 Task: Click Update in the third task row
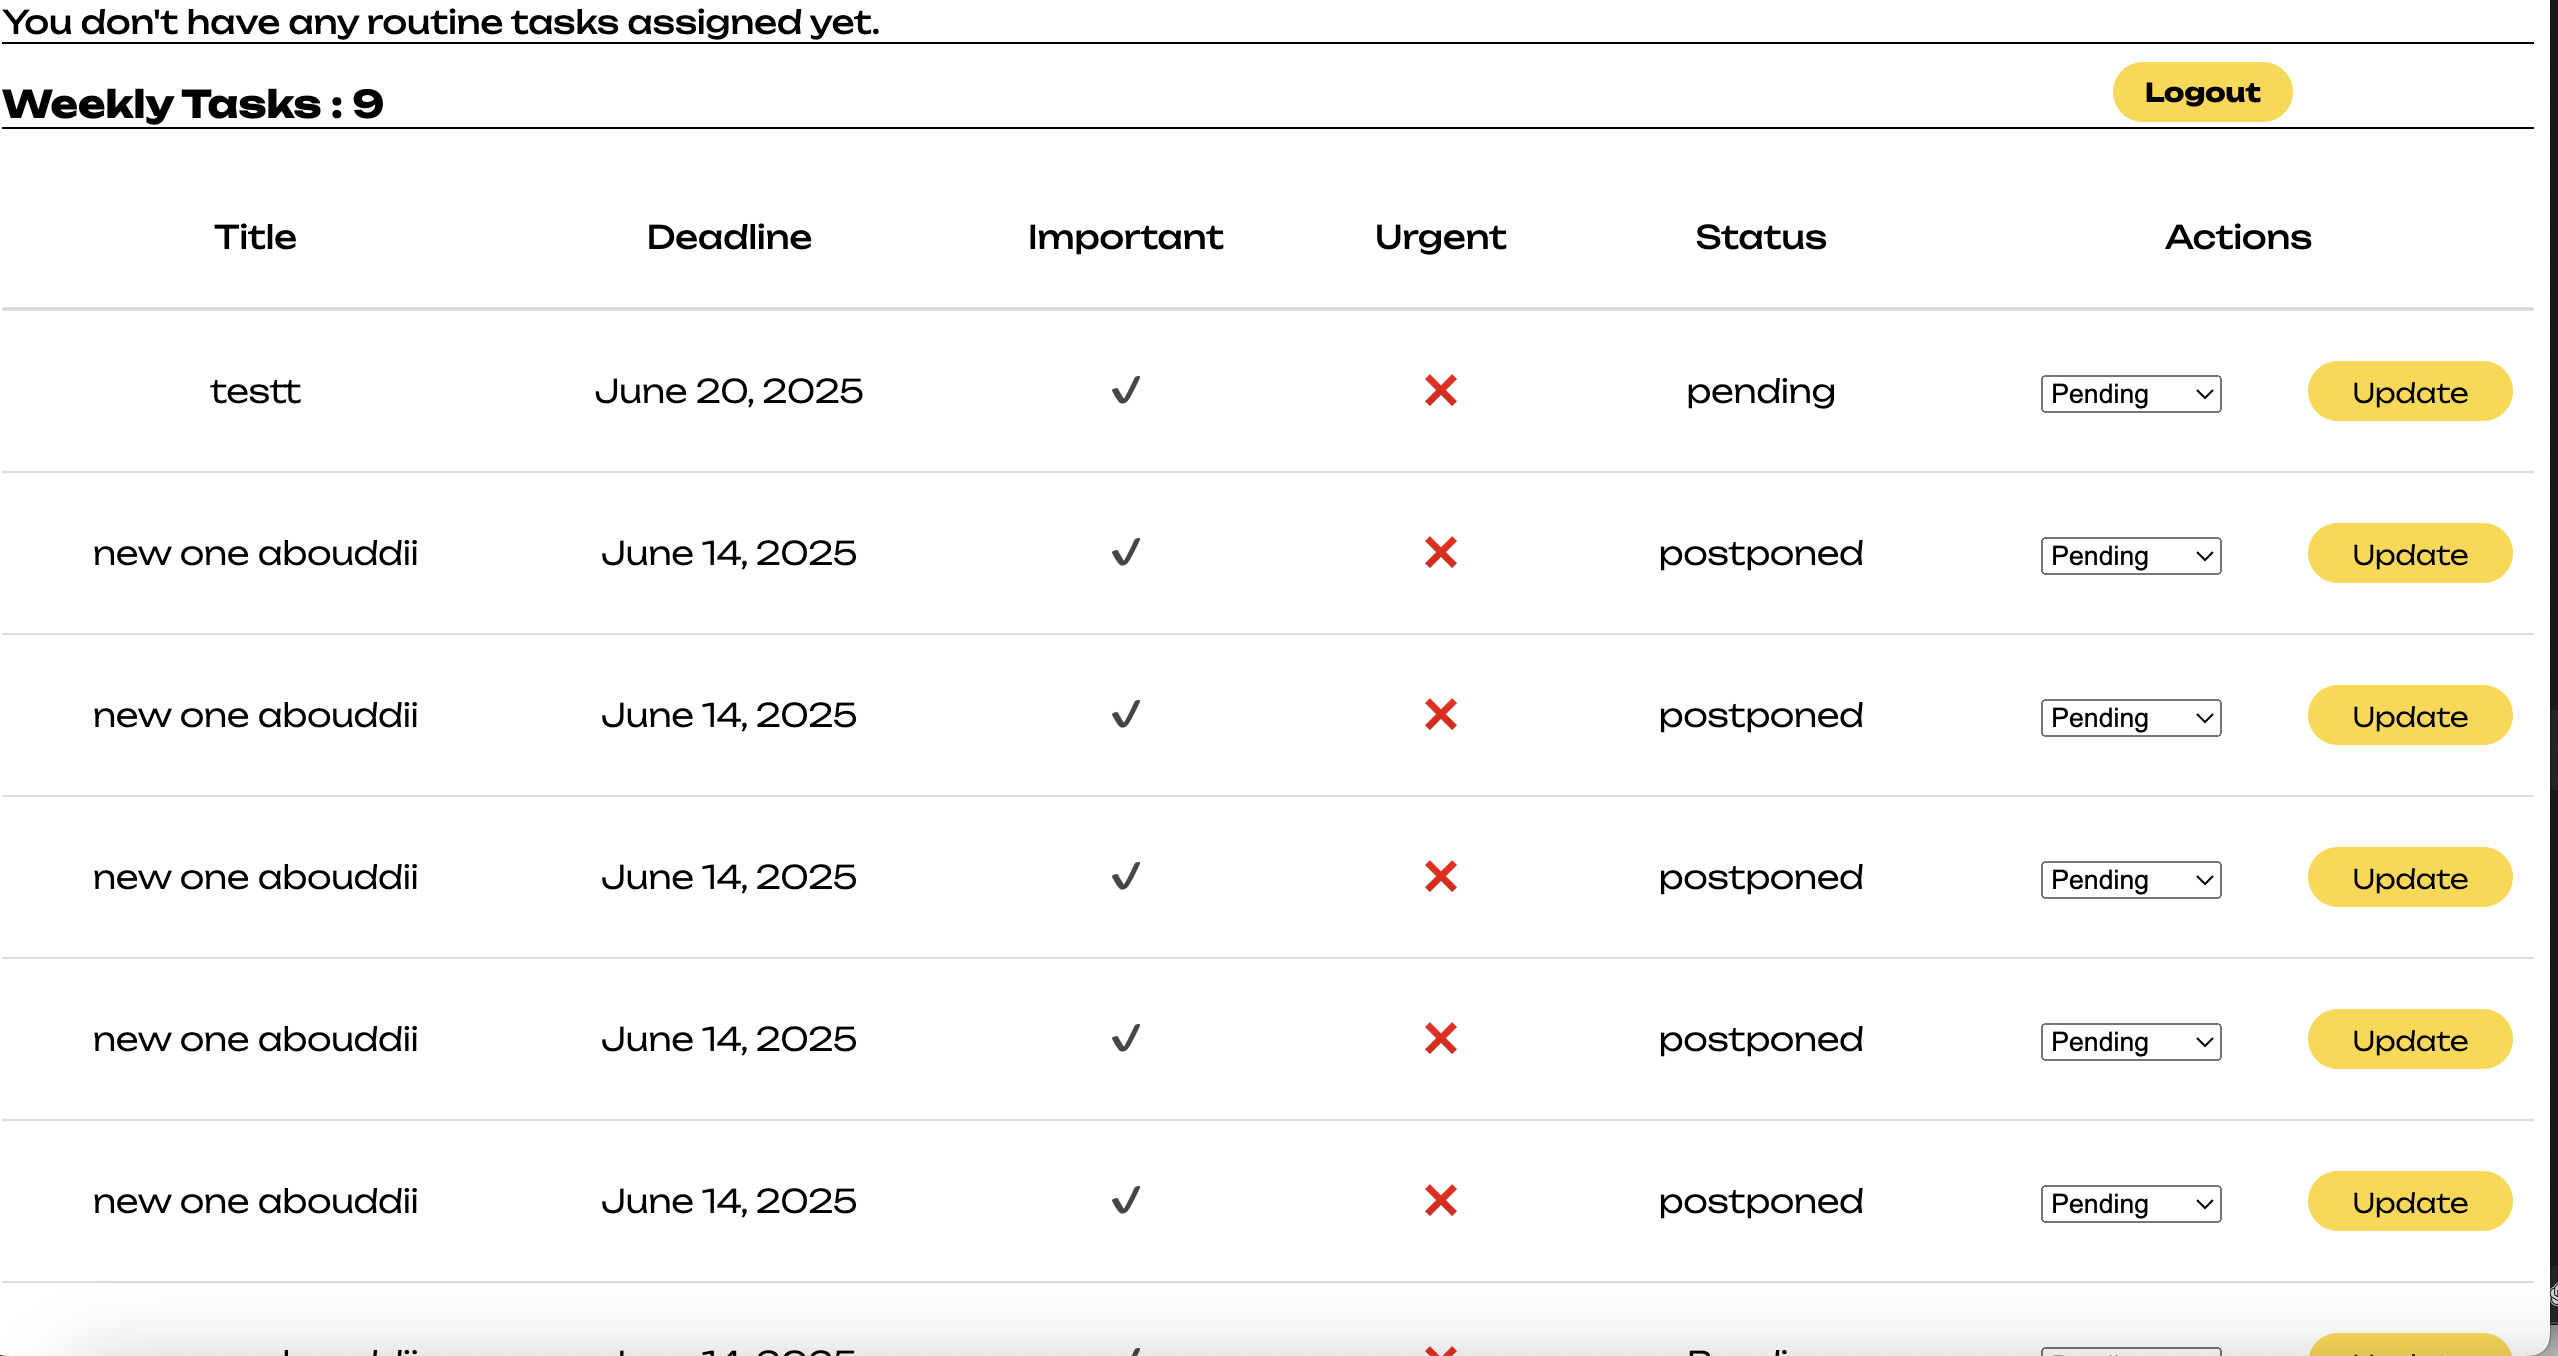coord(2409,716)
